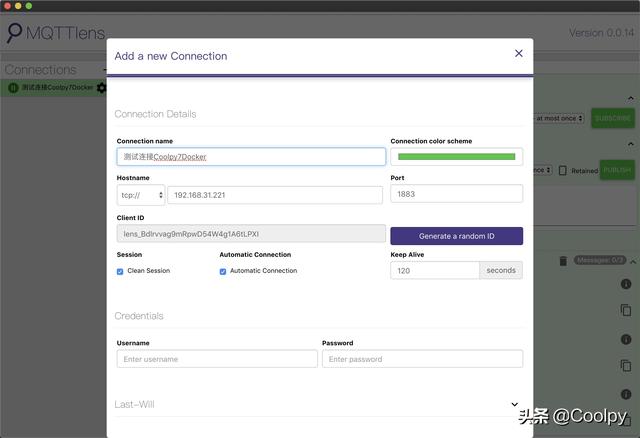This screenshot has height=438, width=640.
Task: Click the topmost message copy icon
Action: 626,310
